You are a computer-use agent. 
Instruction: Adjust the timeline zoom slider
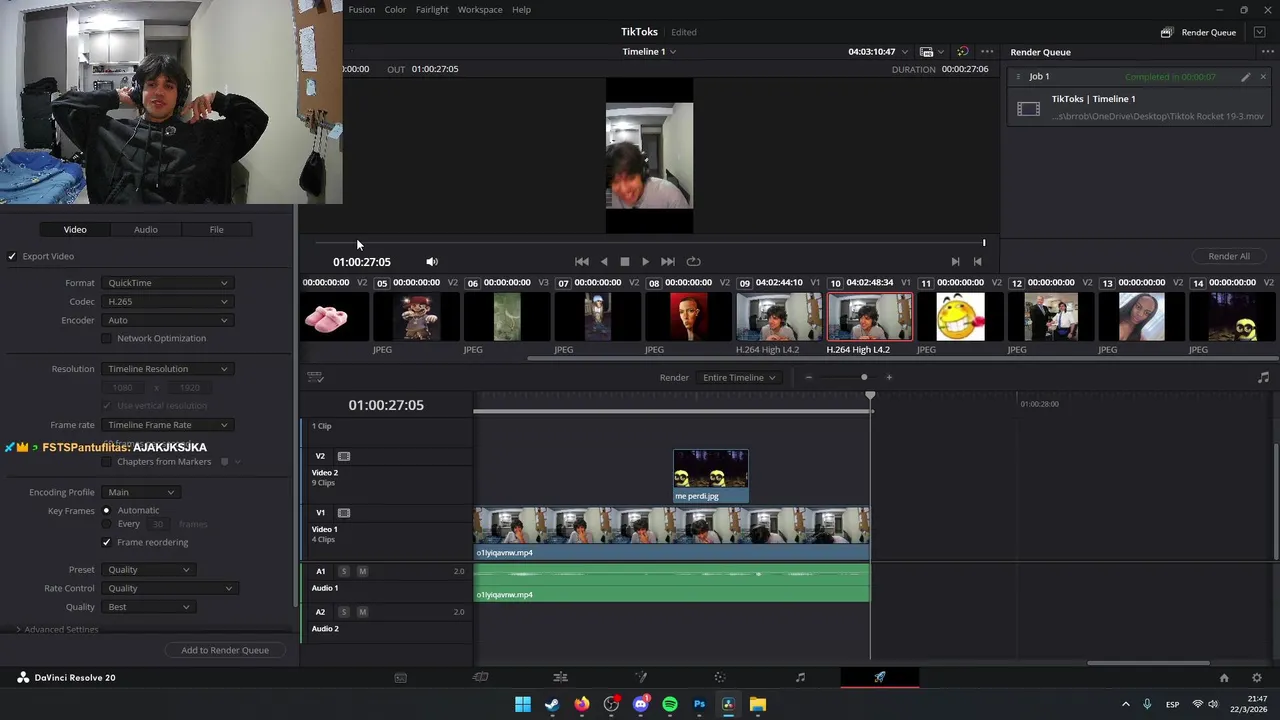864,377
